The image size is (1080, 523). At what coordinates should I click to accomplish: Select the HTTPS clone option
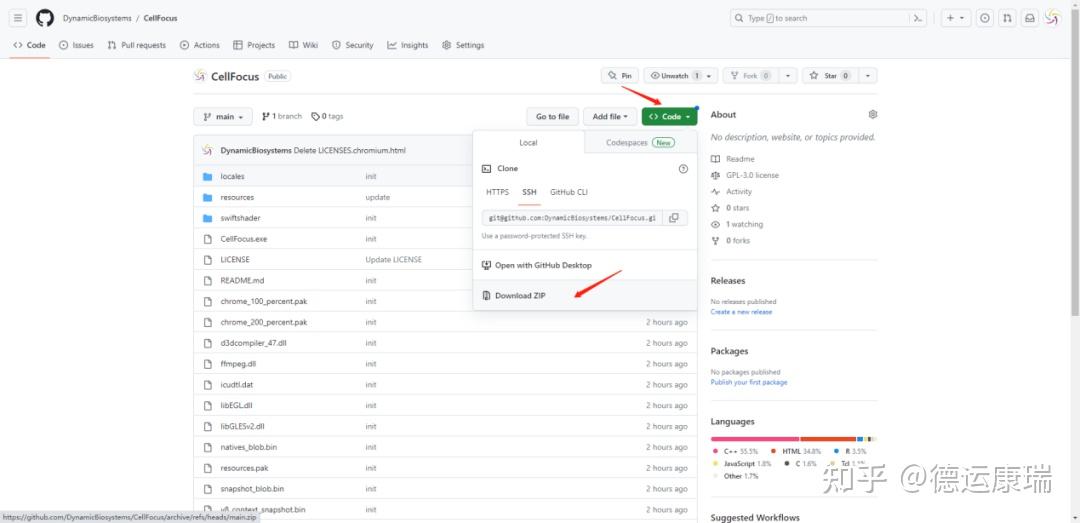[x=497, y=192]
